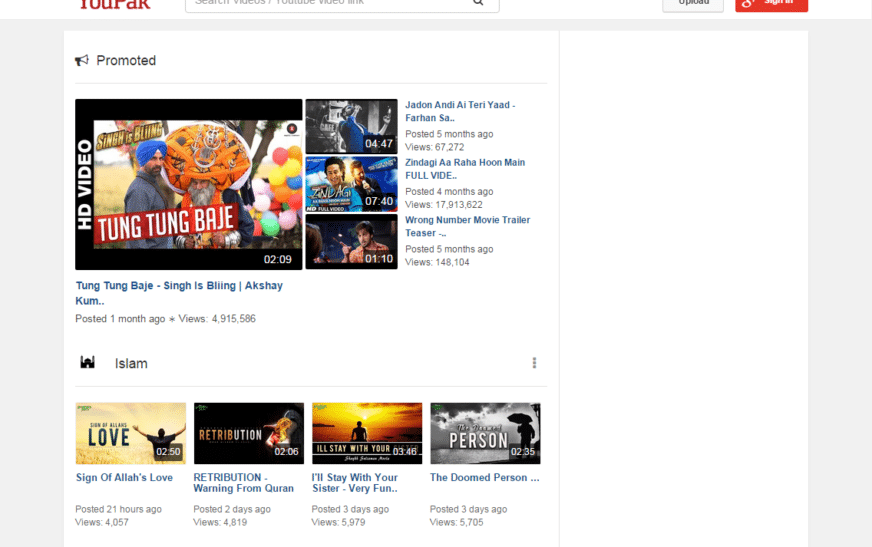872x547 pixels.
Task: Click 'Views: 67,272' text
Action: coord(434,147)
